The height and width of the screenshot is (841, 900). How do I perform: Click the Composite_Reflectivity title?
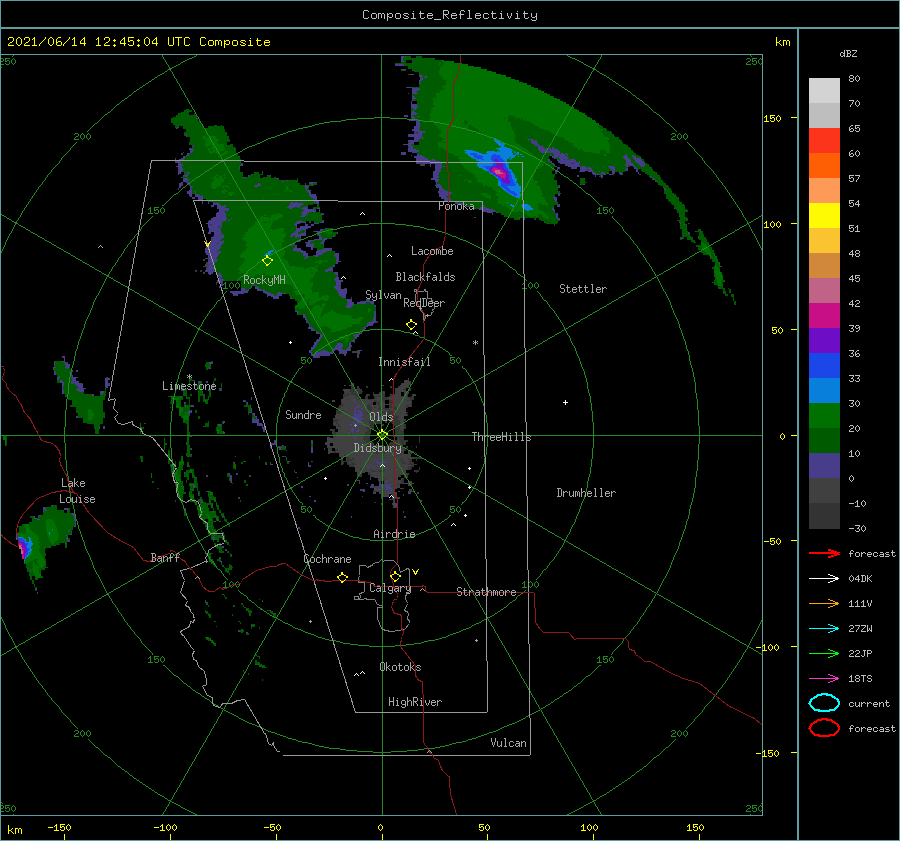[450, 14]
